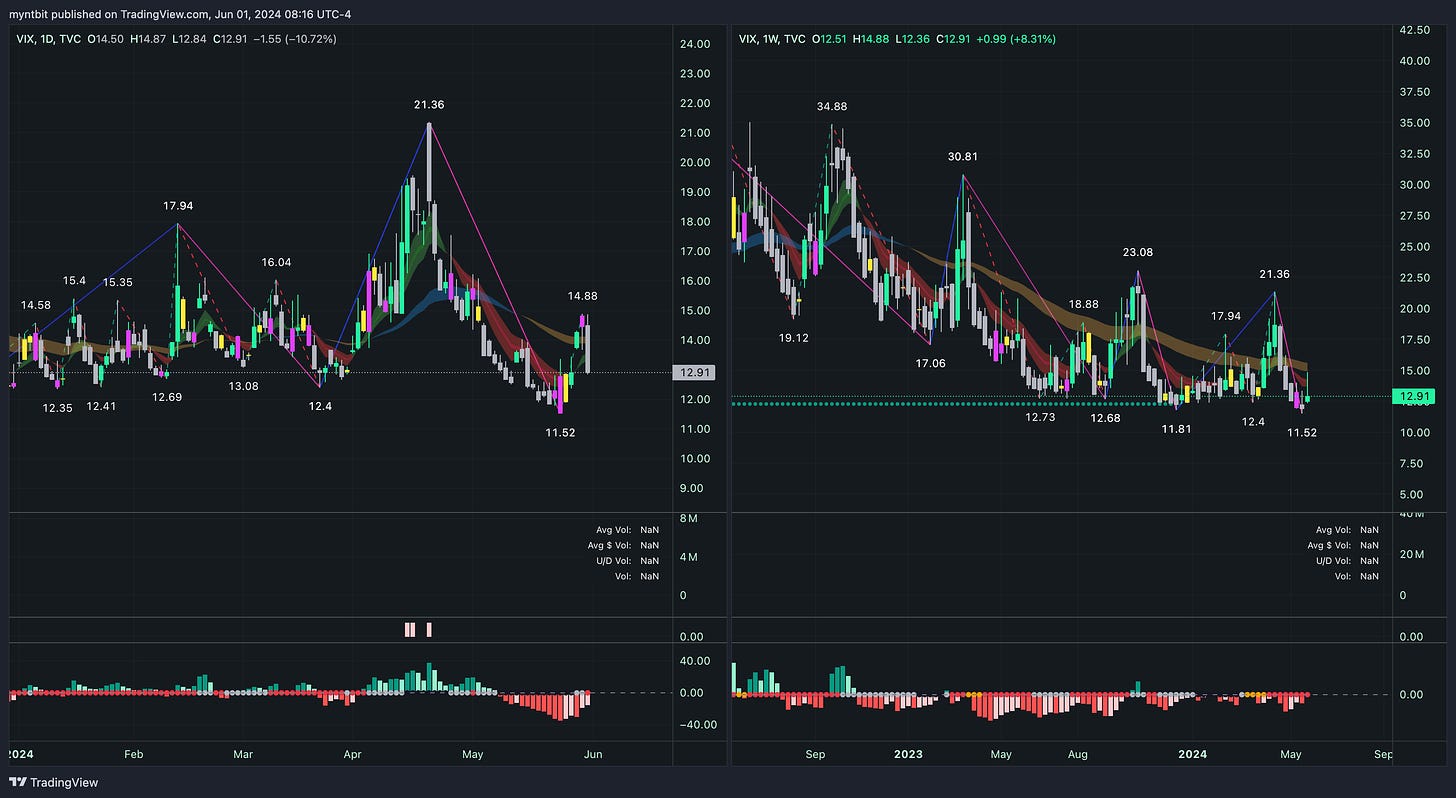Viewport: 1456px width, 798px height.
Task: Click the 12.73 low label
Action: point(1040,417)
